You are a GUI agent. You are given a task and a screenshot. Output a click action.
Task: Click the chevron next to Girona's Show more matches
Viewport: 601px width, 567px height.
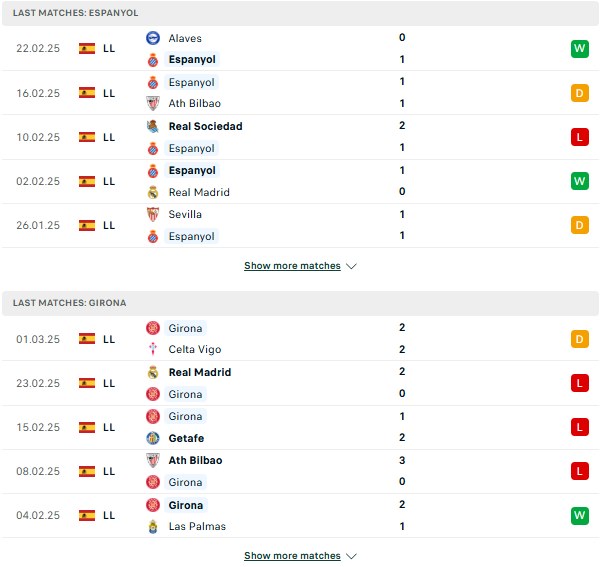pyautogui.click(x=351, y=556)
